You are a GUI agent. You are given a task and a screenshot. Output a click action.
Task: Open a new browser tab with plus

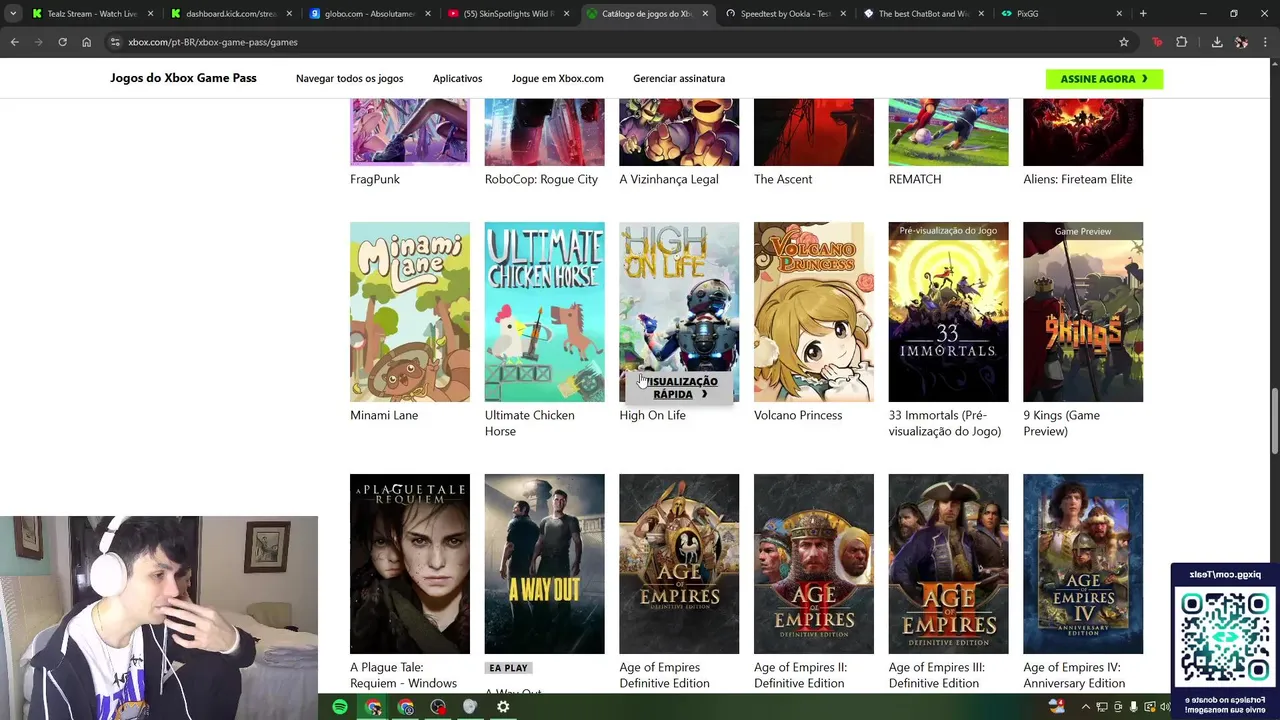(1143, 14)
